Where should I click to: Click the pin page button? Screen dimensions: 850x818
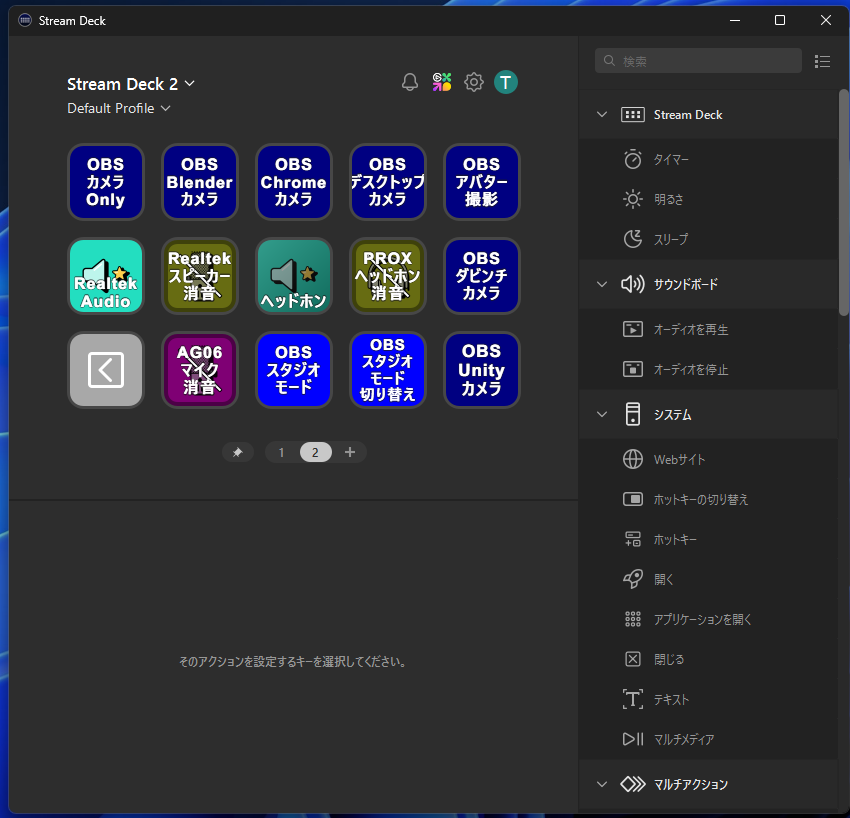237,452
